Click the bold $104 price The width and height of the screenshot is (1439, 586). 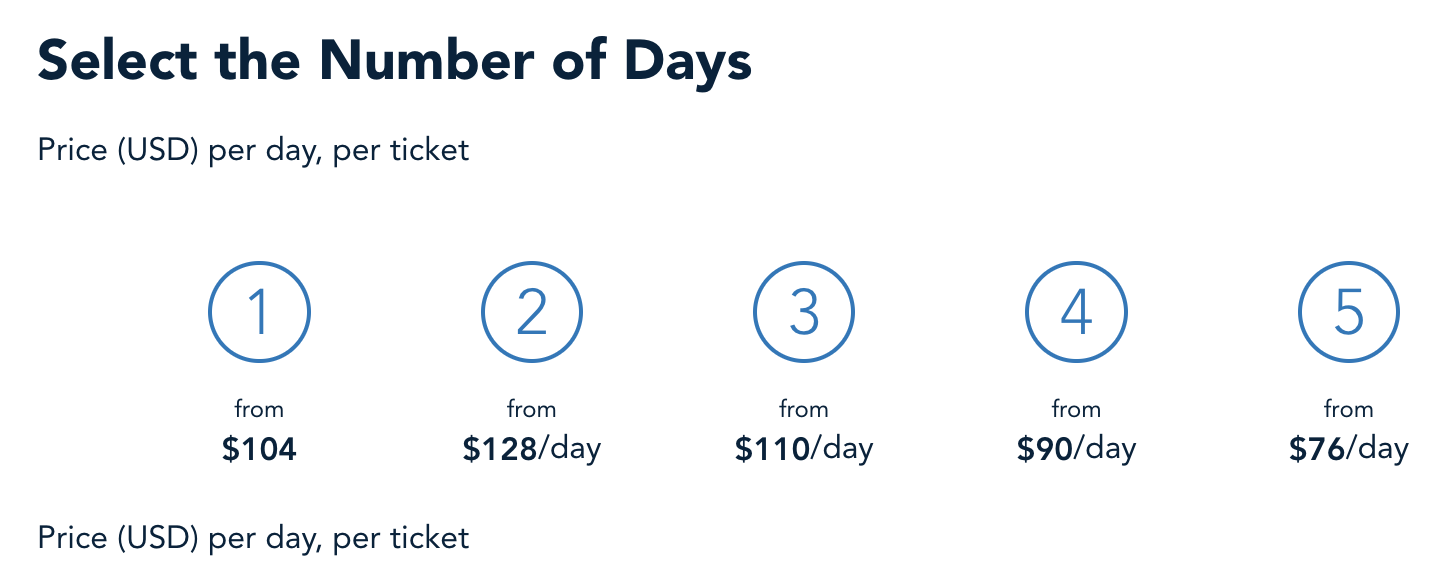(x=259, y=450)
